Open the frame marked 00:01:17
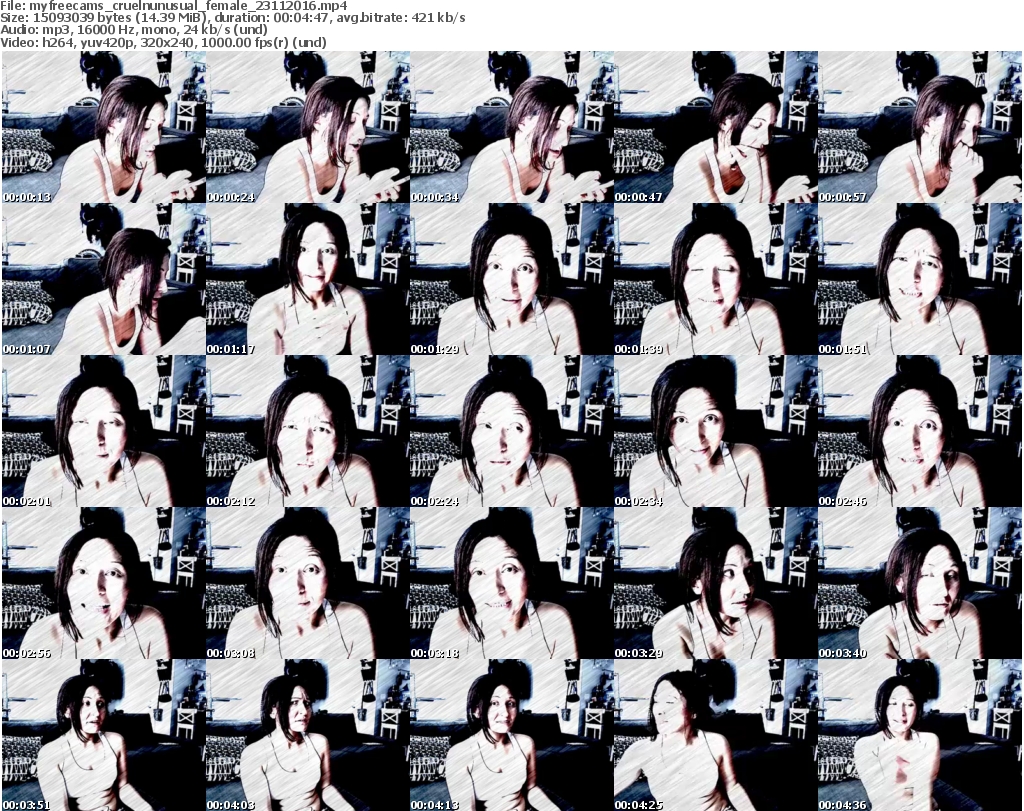Screen dimensions: 1024x811 coord(308,279)
